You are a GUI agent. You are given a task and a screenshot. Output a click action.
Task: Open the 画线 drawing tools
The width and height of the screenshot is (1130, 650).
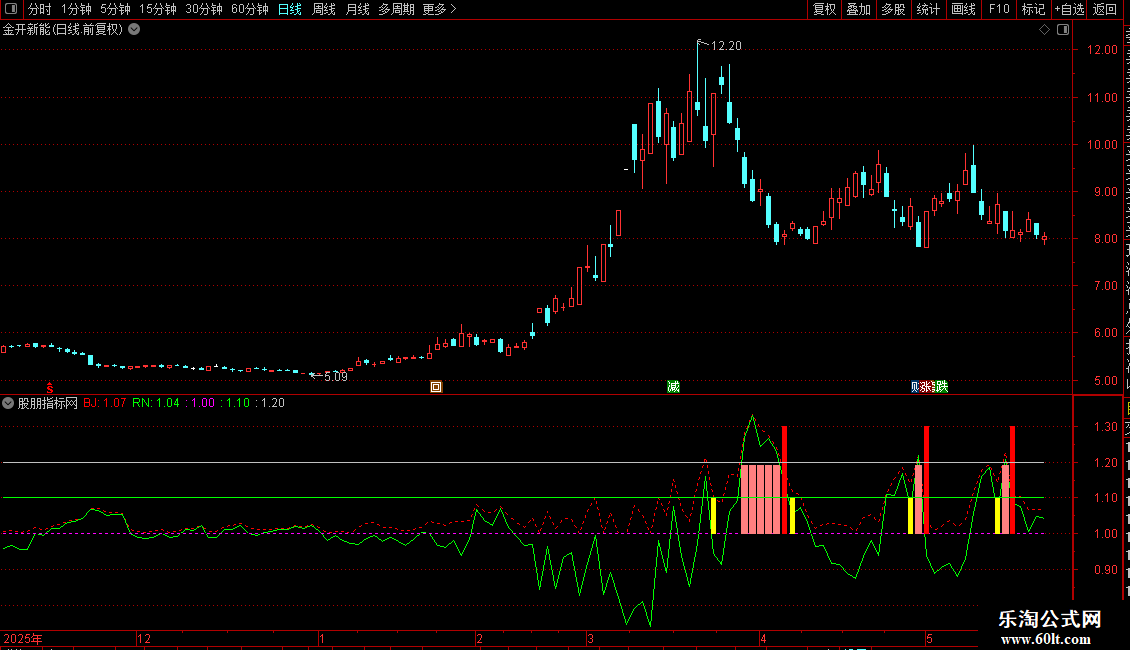(x=963, y=9)
